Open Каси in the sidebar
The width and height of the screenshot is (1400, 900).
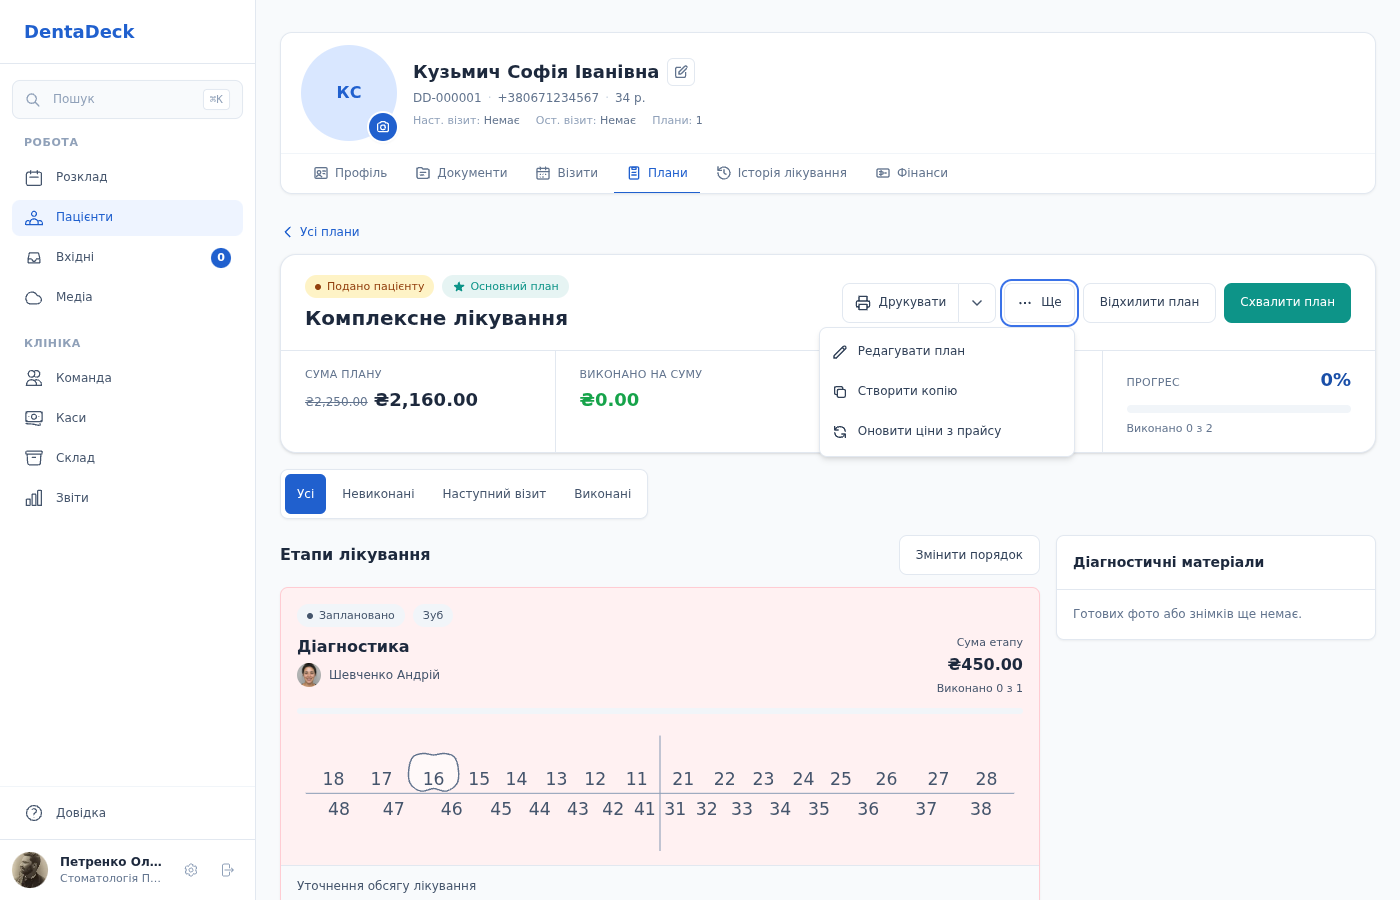click(x=127, y=418)
